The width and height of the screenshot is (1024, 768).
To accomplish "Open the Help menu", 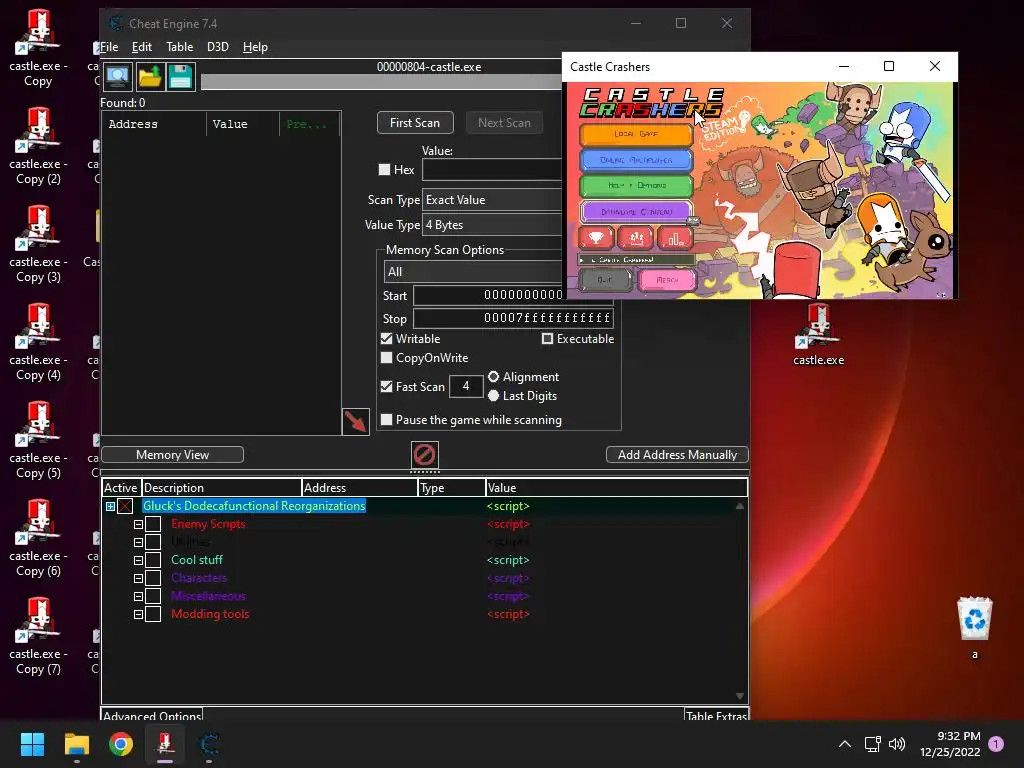I will click(255, 47).
